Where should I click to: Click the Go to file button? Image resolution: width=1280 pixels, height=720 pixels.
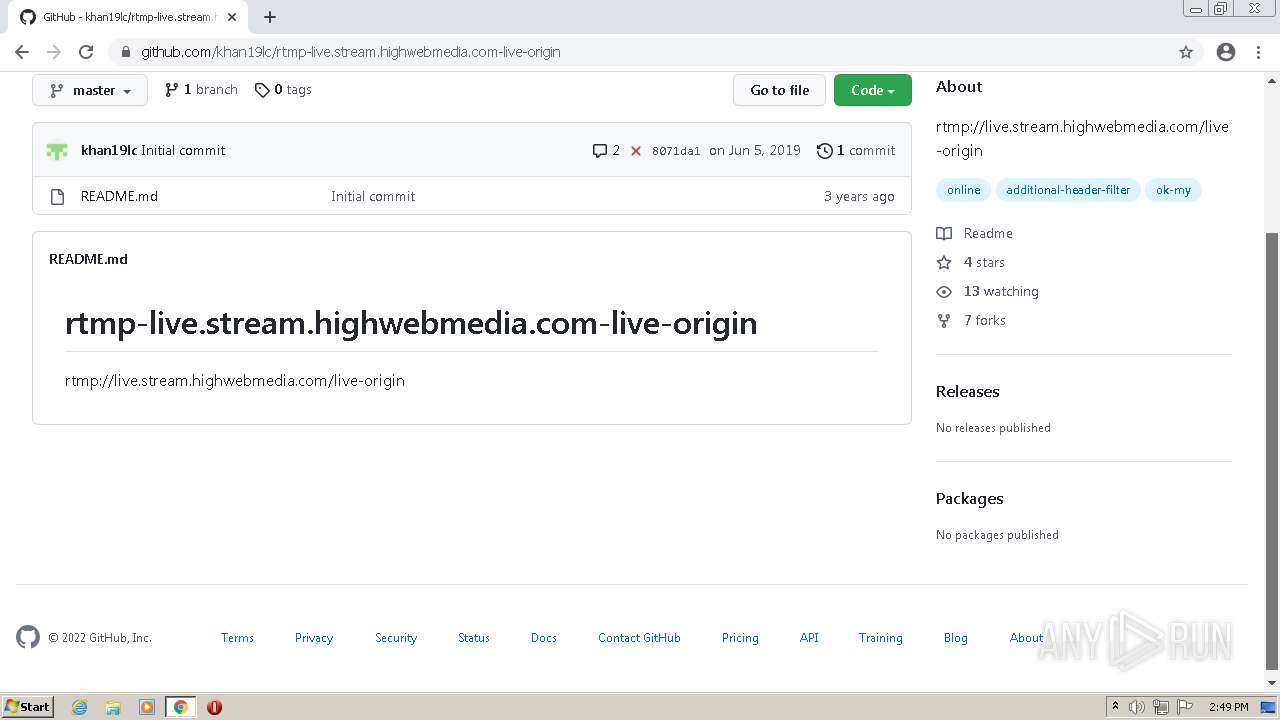pyautogui.click(x=779, y=90)
